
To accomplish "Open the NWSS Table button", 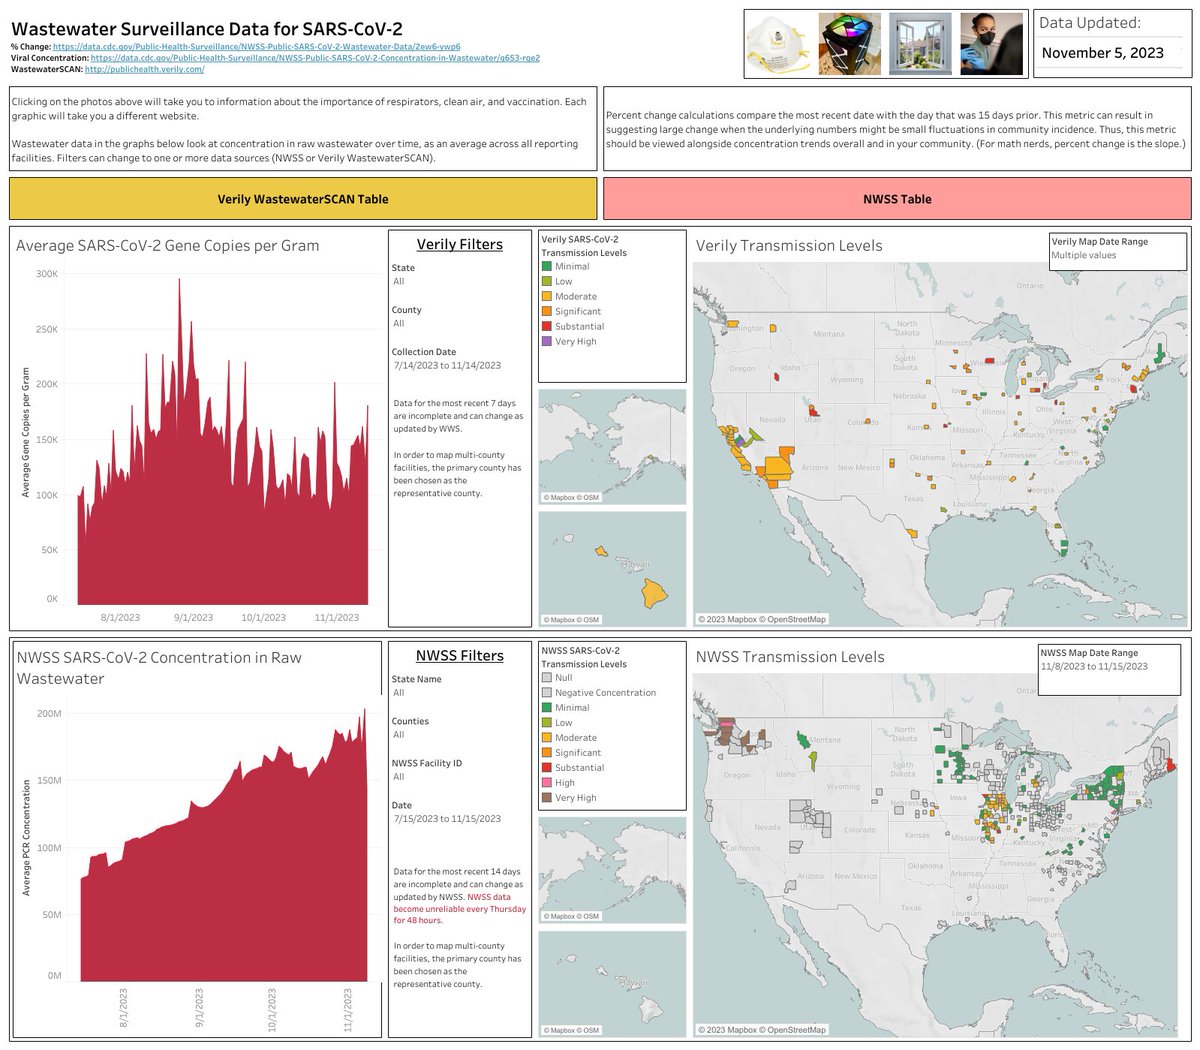I will tap(897, 199).
